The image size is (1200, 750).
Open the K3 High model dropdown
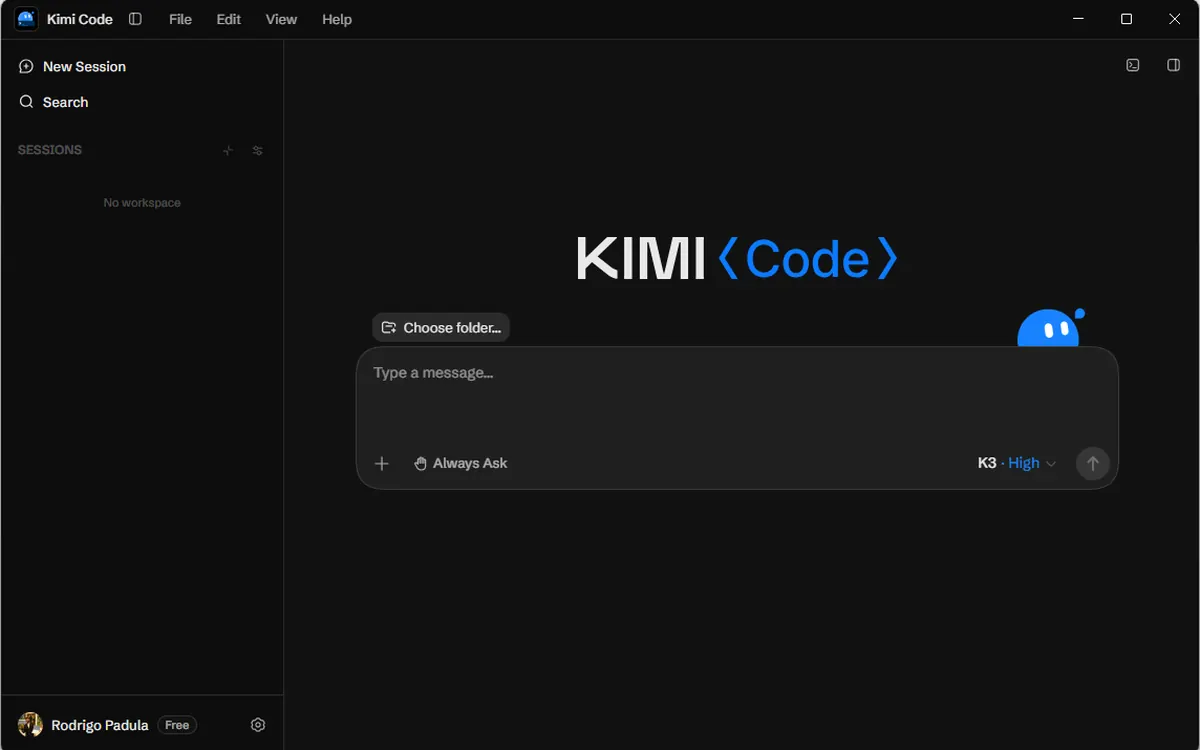[x=1016, y=463]
